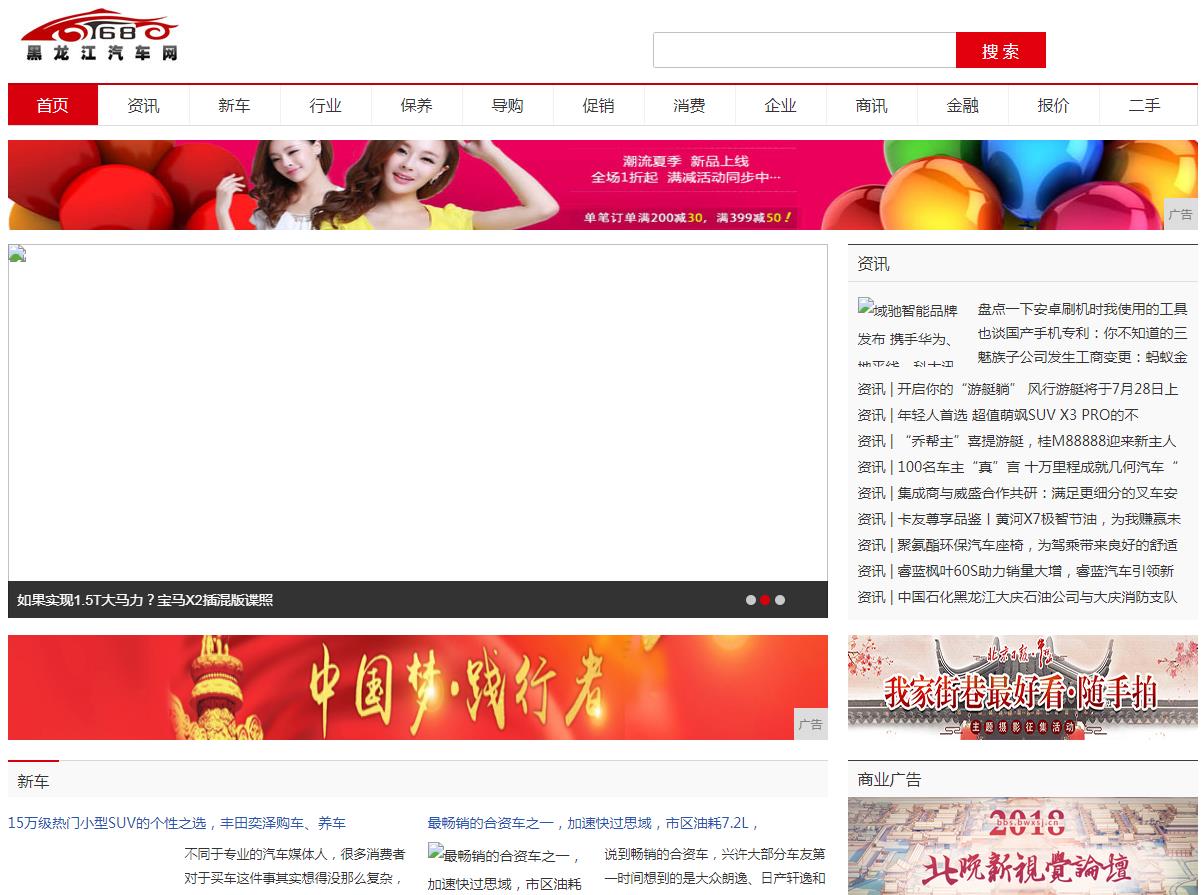Open the 导购 nav tab
The height and width of the screenshot is (895, 1204).
pos(508,105)
